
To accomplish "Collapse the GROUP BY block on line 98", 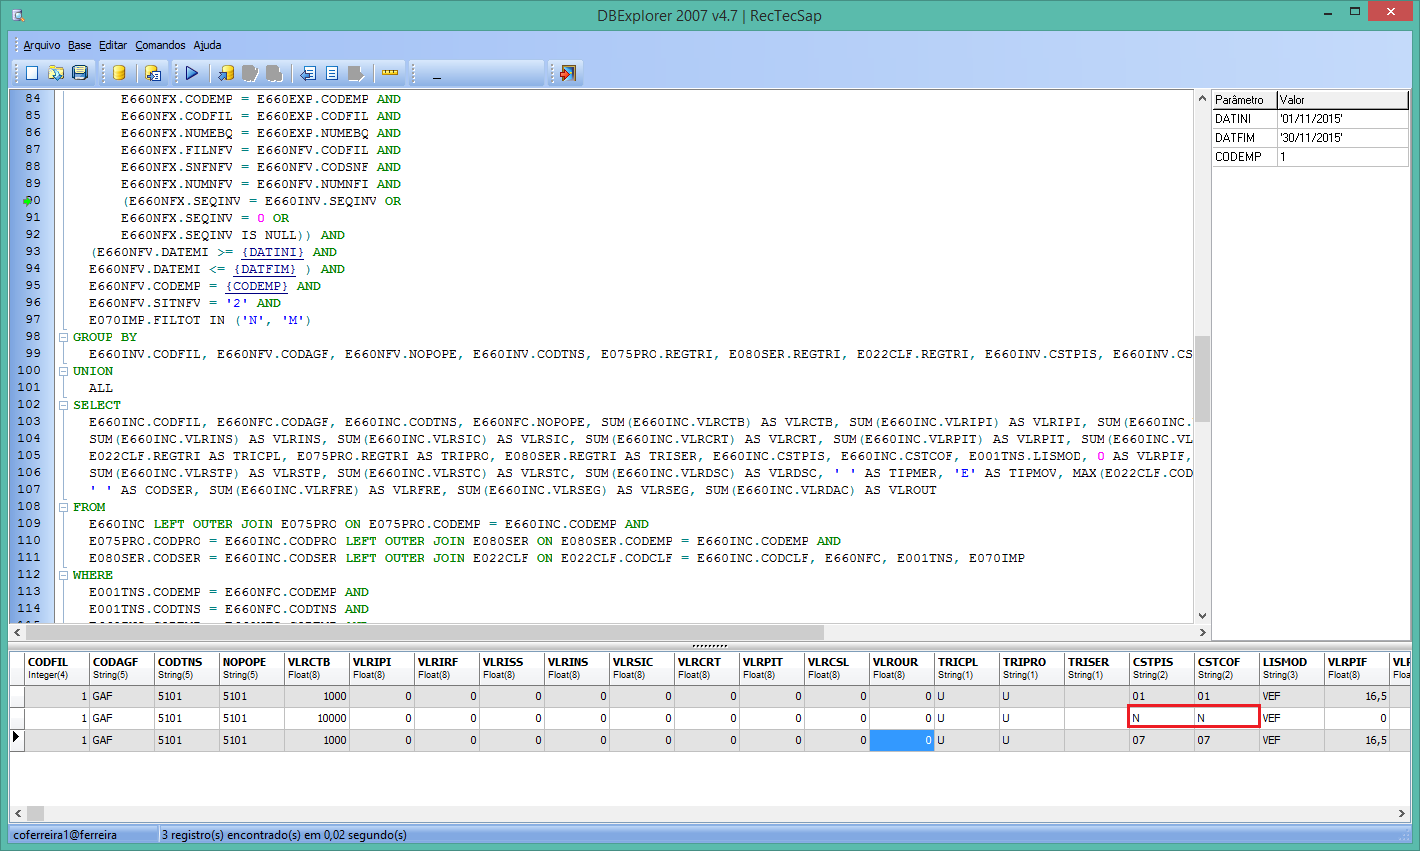I will 64,337.
